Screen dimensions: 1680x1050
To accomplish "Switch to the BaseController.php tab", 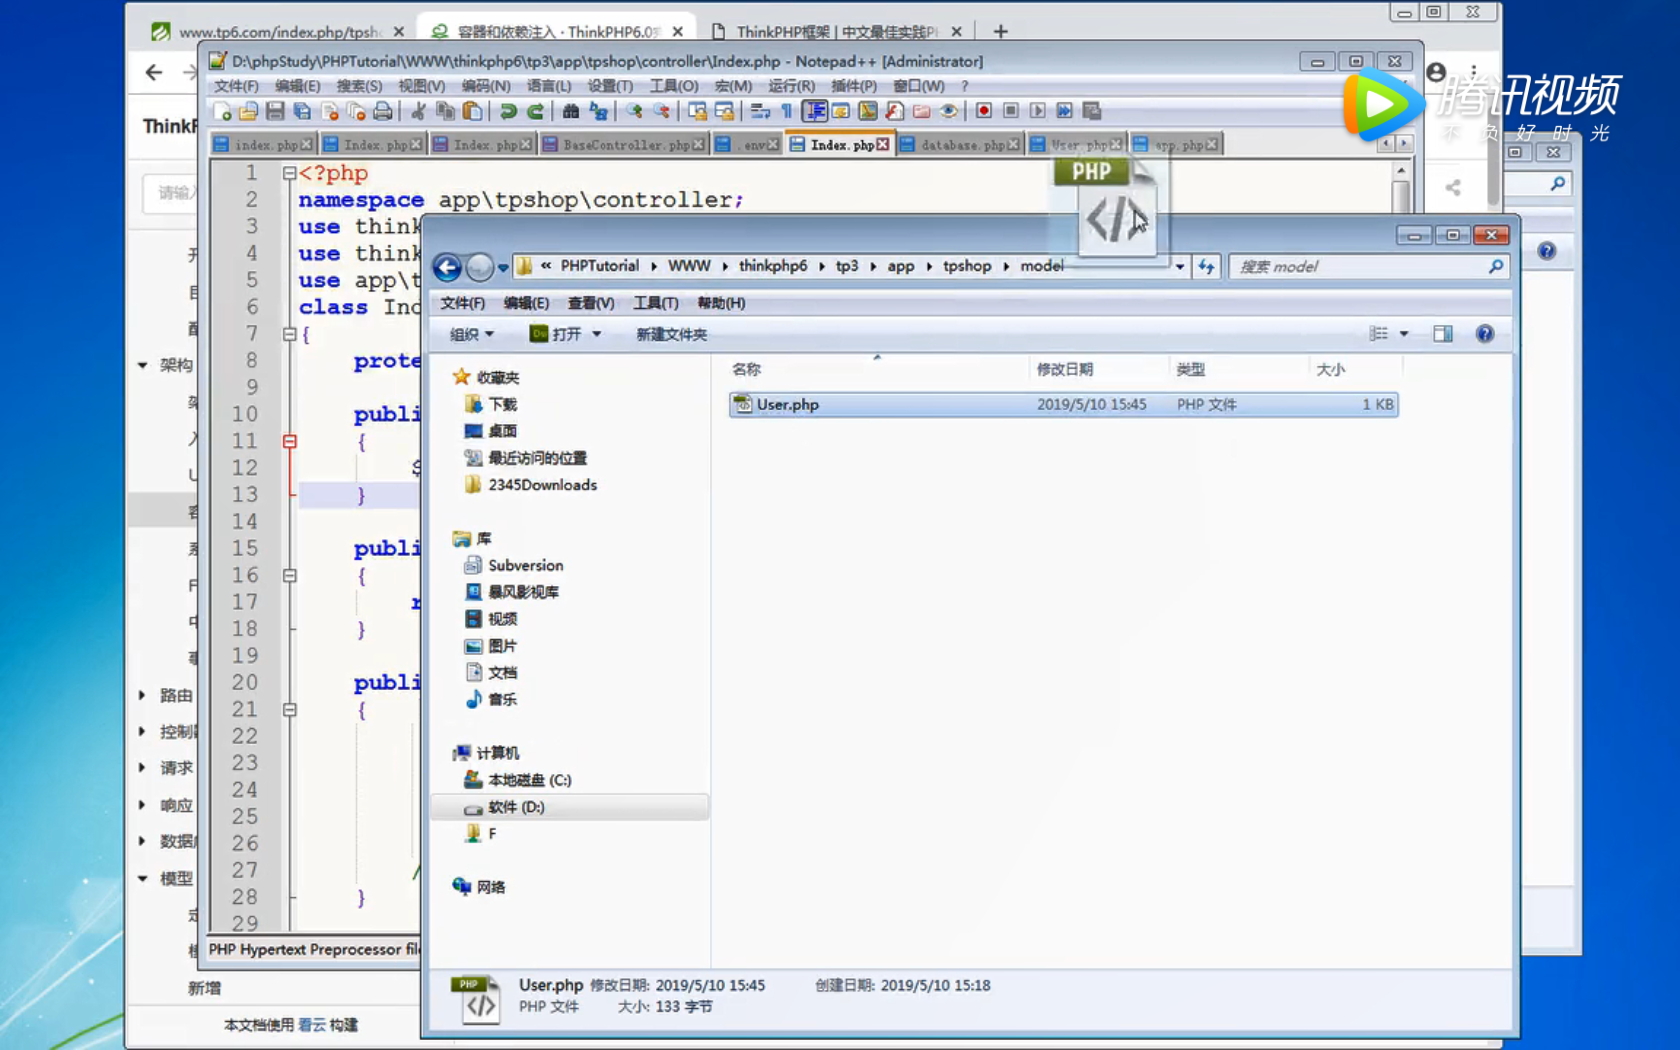I will [624, 145].
